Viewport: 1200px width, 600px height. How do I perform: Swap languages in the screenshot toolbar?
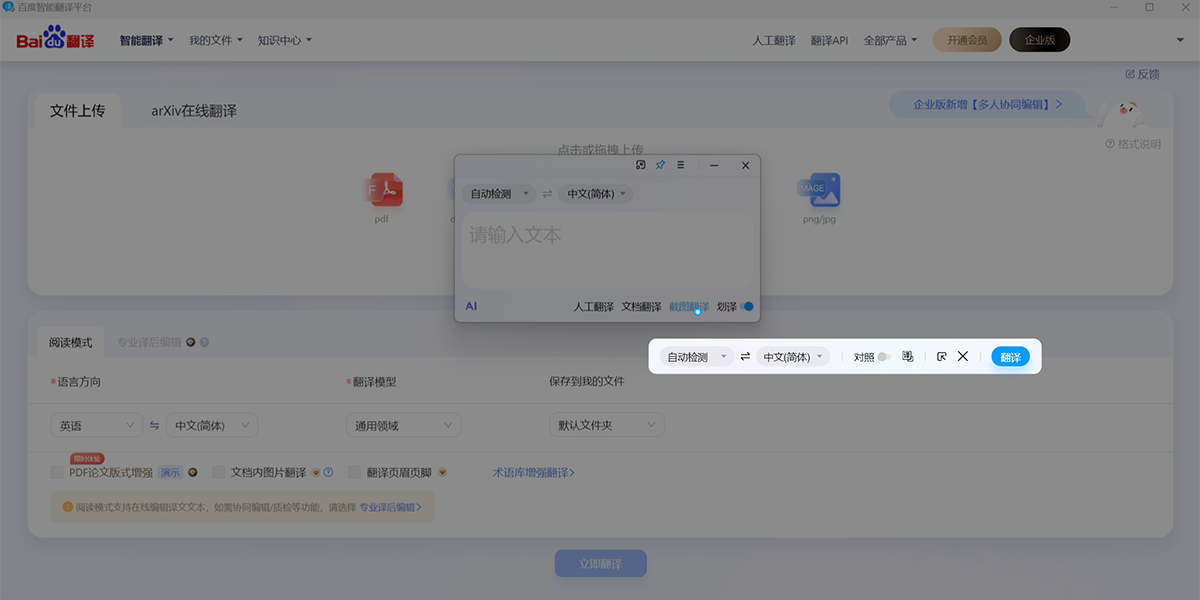point(745,357)
